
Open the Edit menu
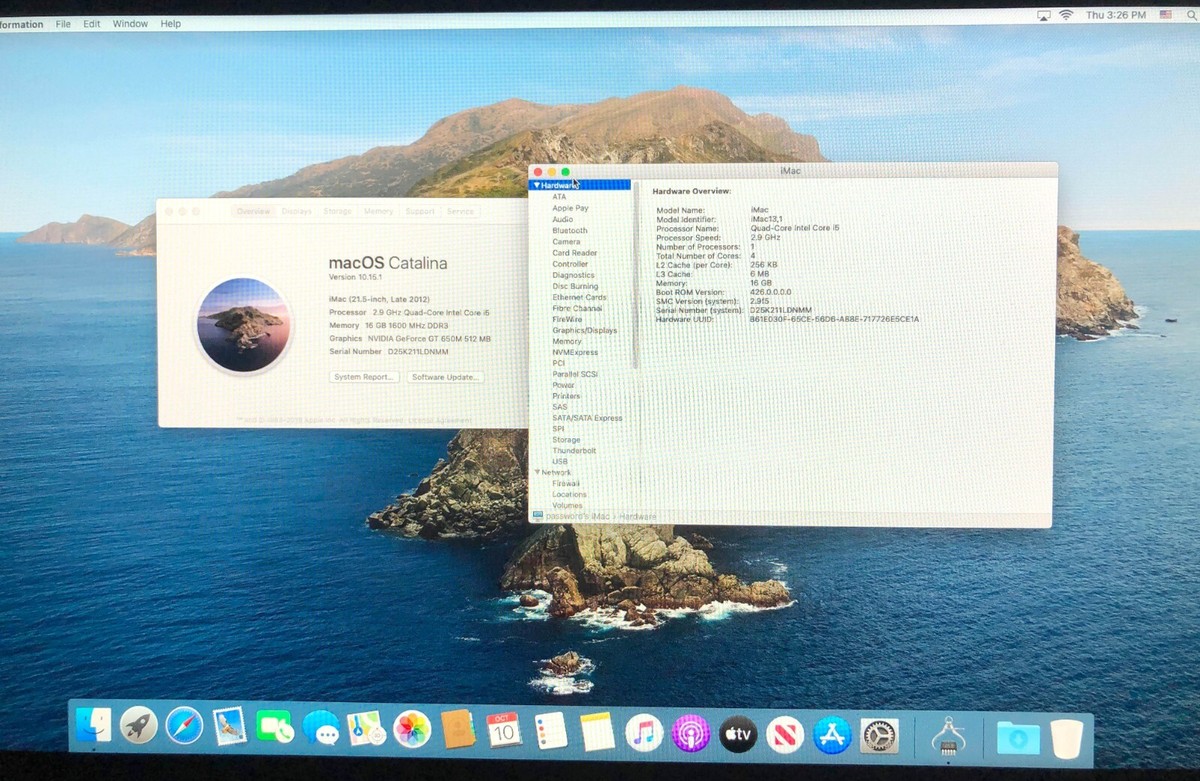coord(92,23)
